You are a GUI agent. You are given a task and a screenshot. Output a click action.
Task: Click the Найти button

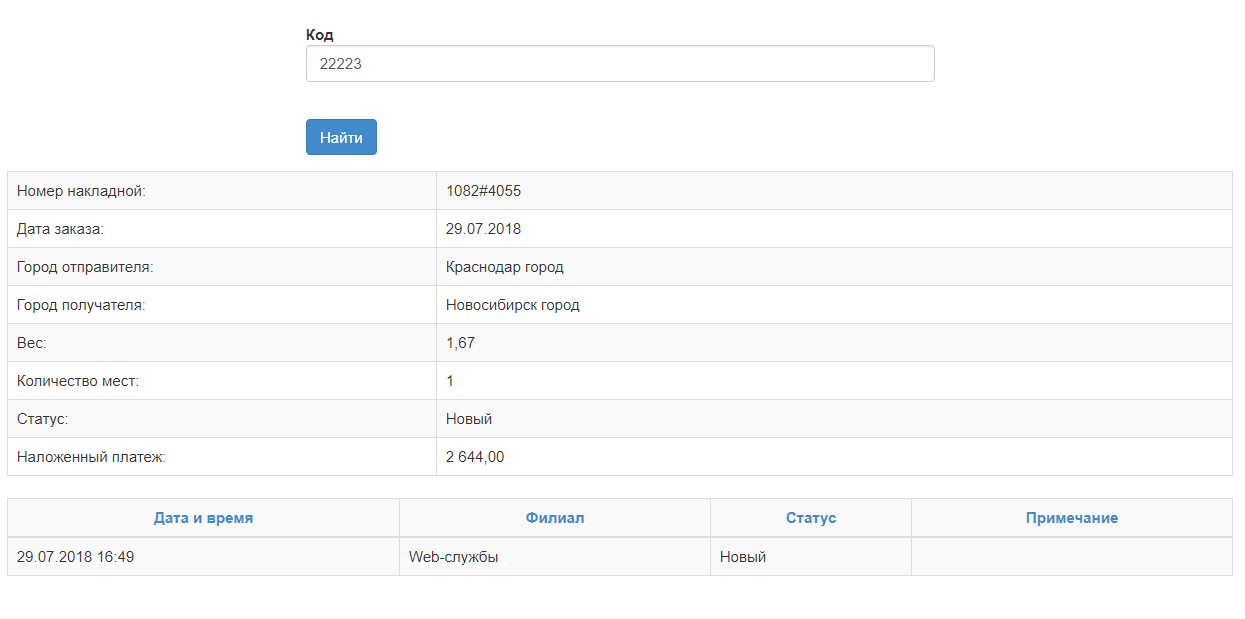point(341,137)
